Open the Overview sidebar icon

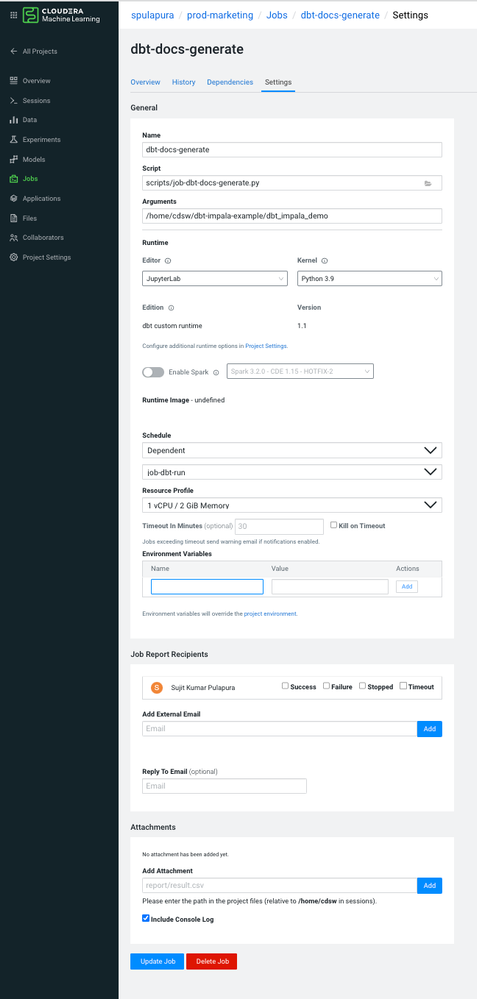[x=13, y=81]
